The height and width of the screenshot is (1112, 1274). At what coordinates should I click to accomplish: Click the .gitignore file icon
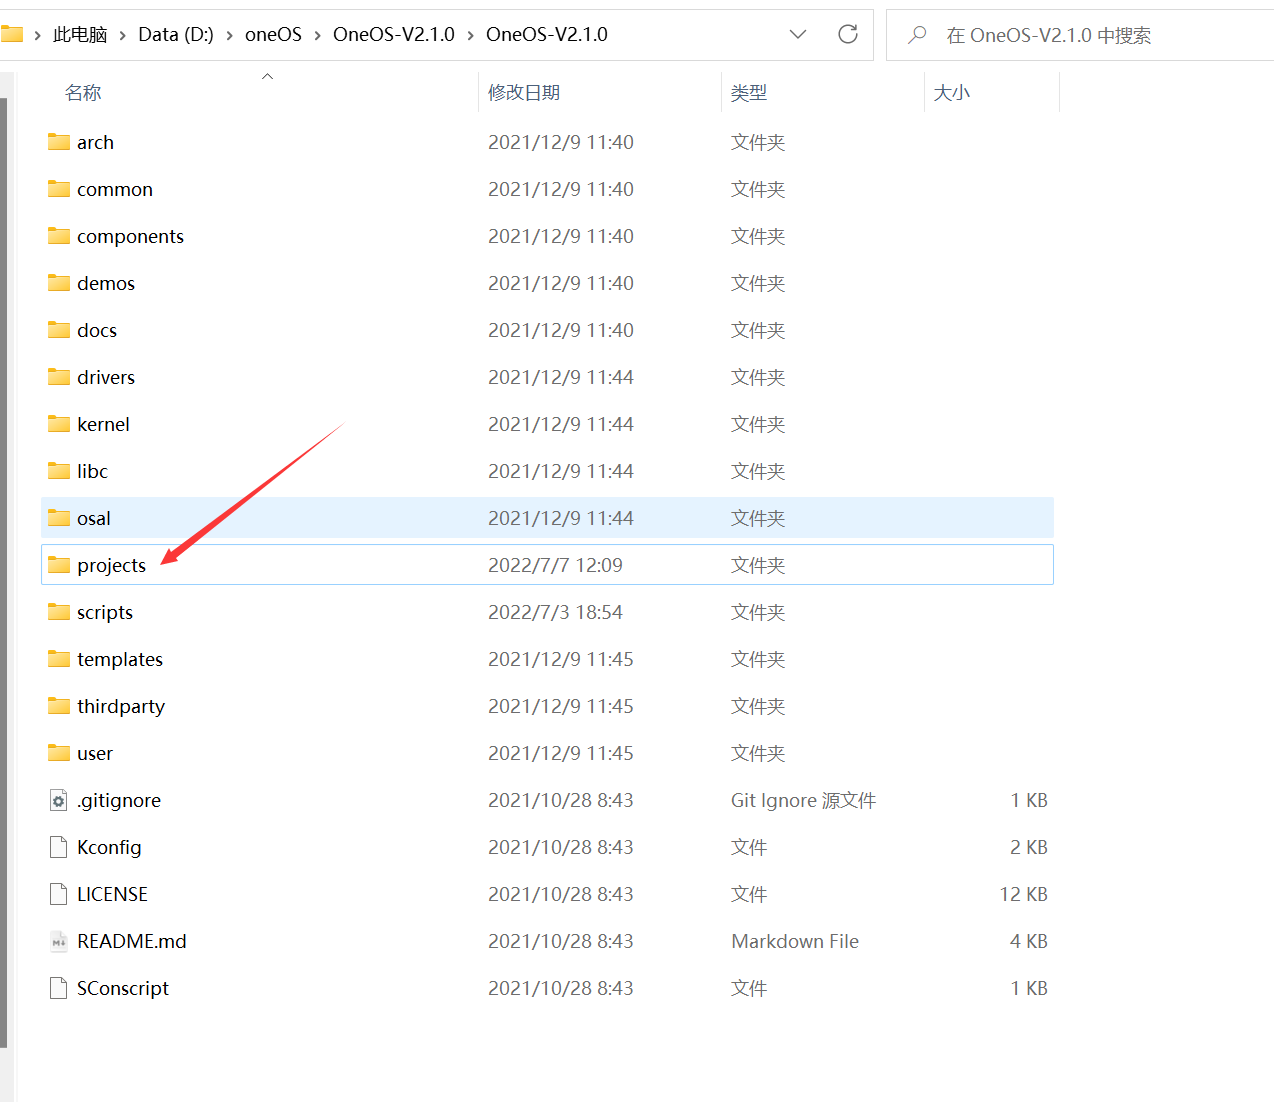59,800
